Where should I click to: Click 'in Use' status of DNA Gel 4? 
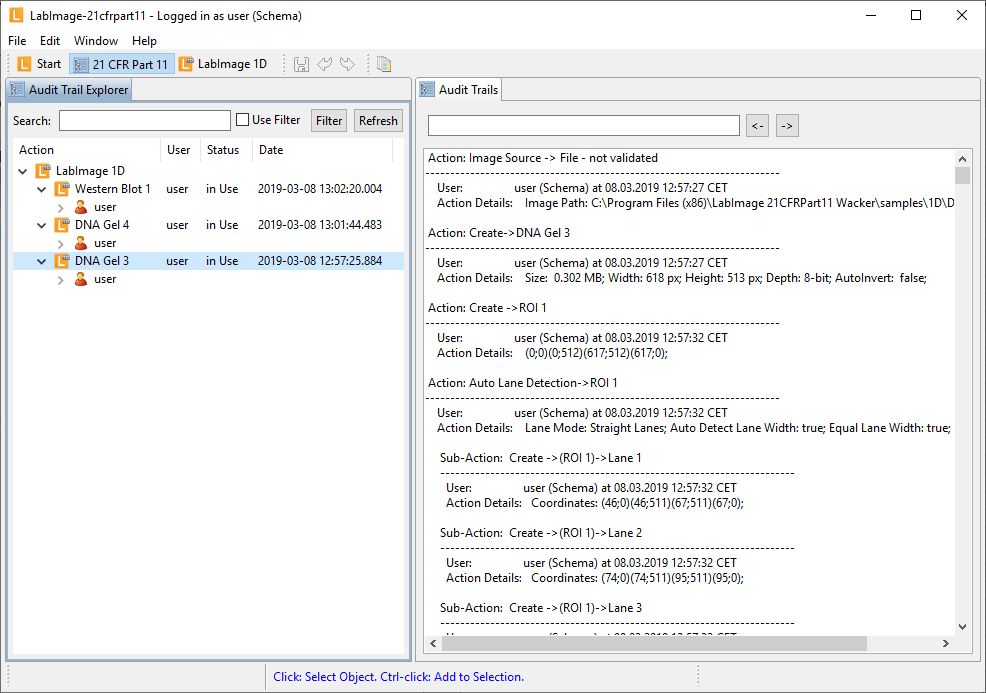(x=222, y=225)
